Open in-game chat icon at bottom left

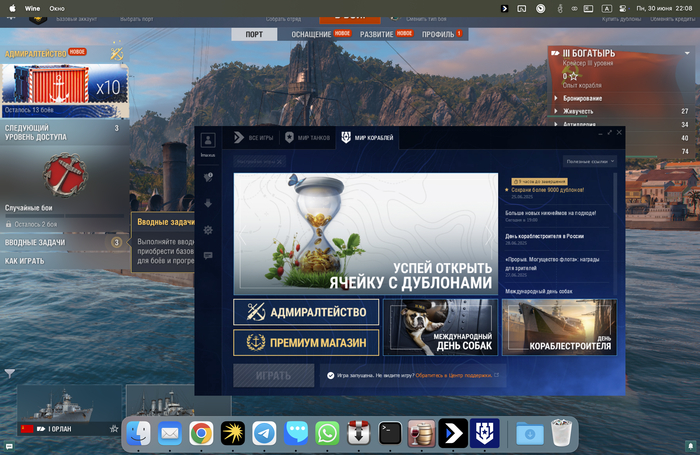point(9,446)
